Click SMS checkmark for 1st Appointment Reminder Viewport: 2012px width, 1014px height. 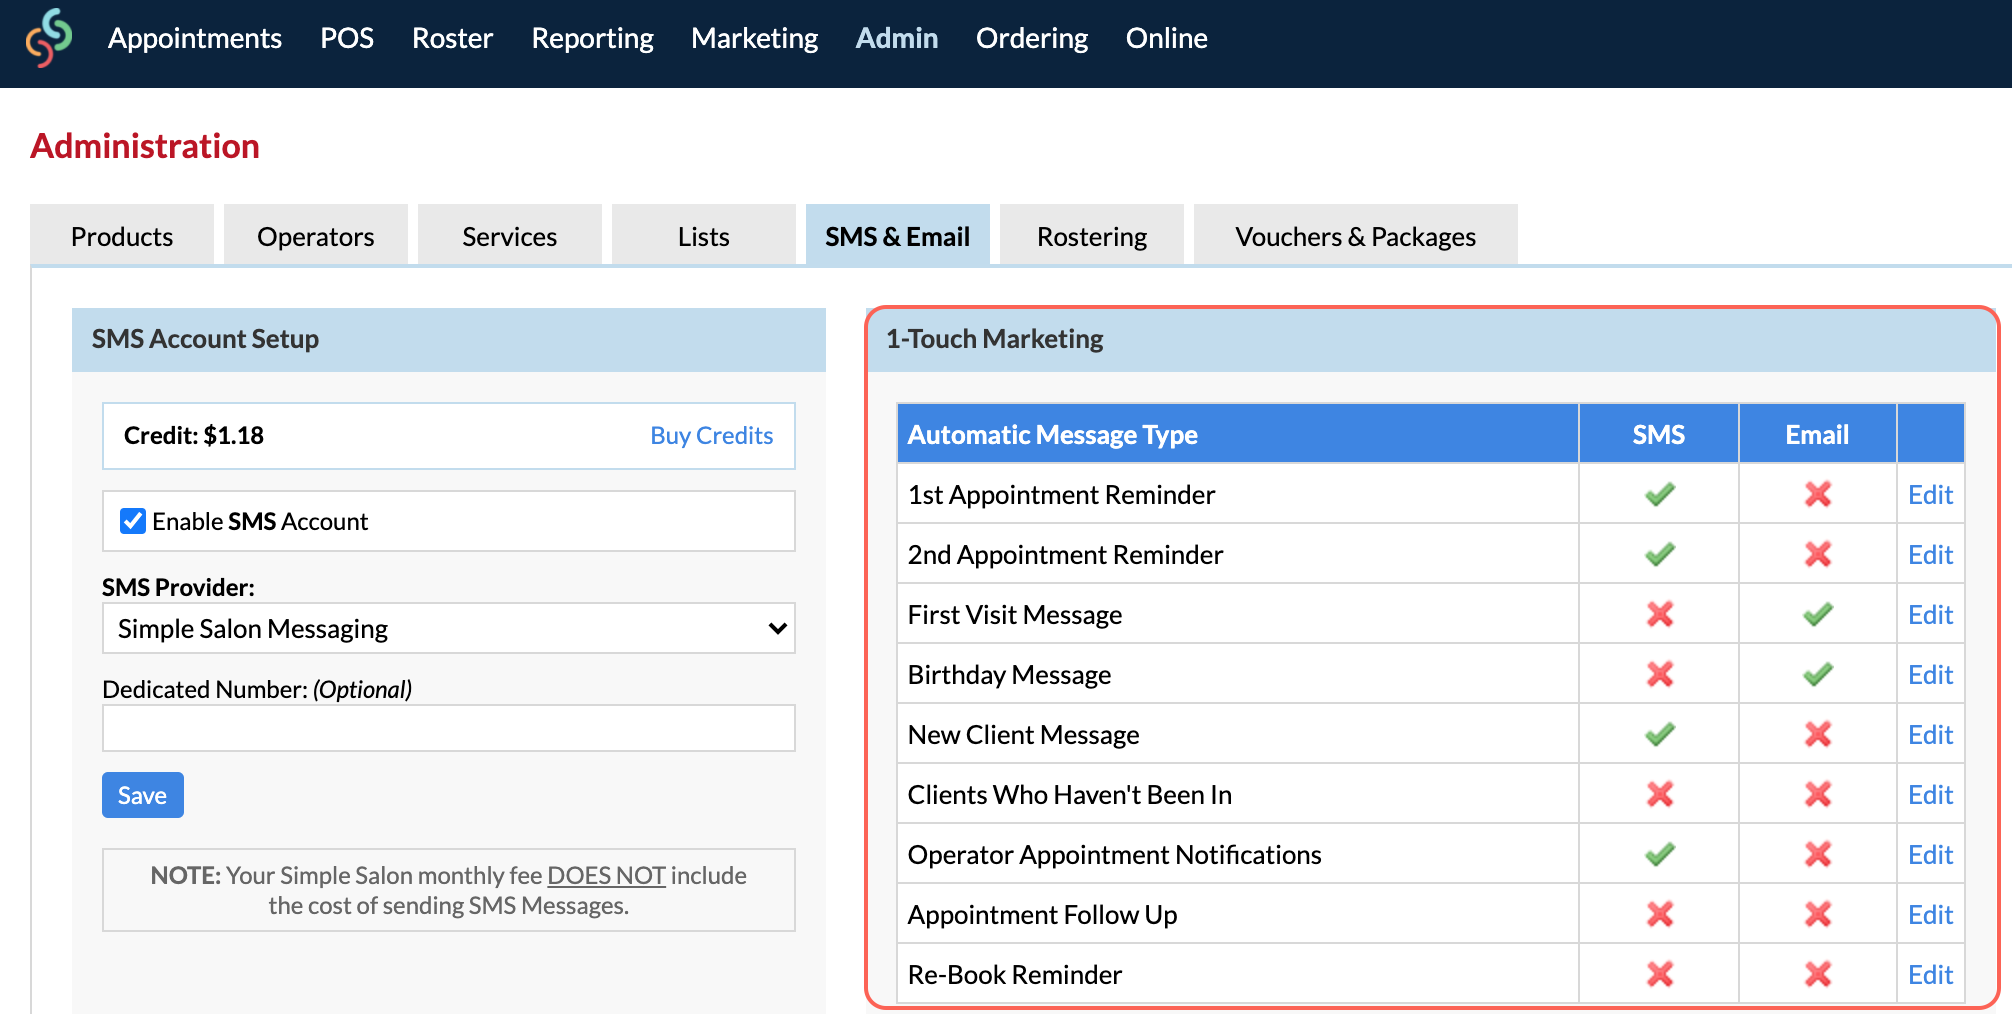click(1660, 494)
